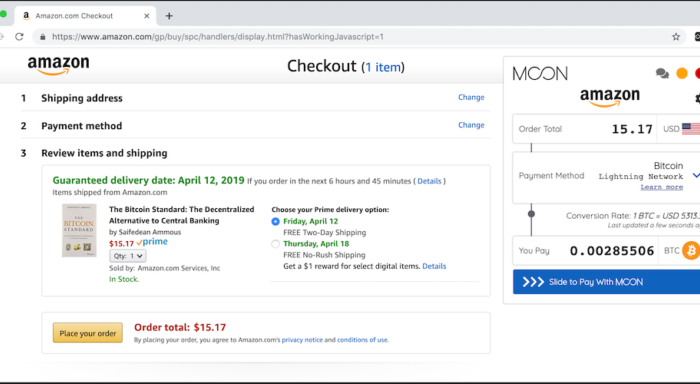
Task: Open a new browser tab
Action: tap(169, 16)
